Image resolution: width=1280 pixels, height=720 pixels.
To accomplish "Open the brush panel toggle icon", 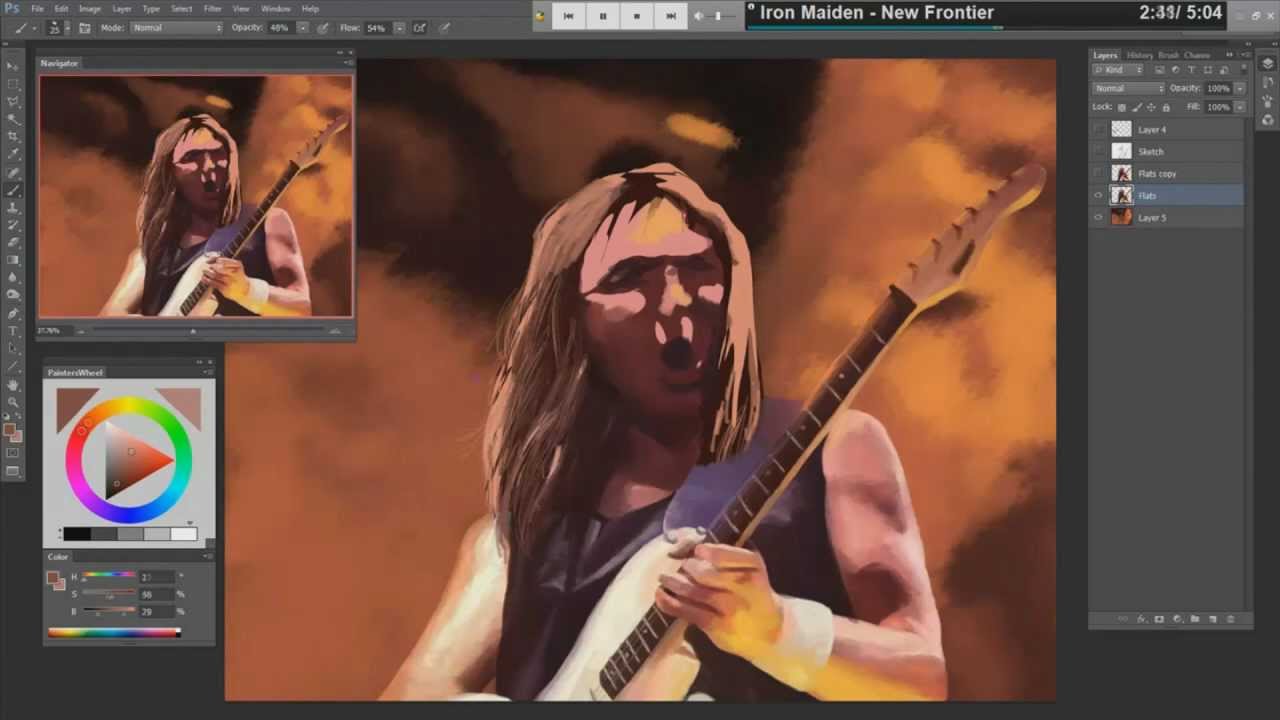I will [85, 28].
